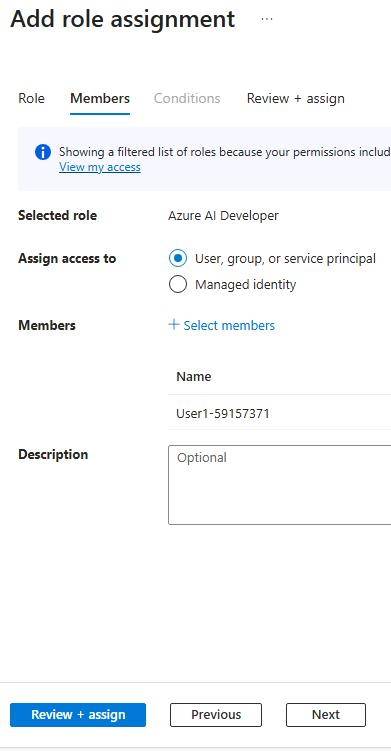
Task: Click the Name column header
Action: pos(194,377)
